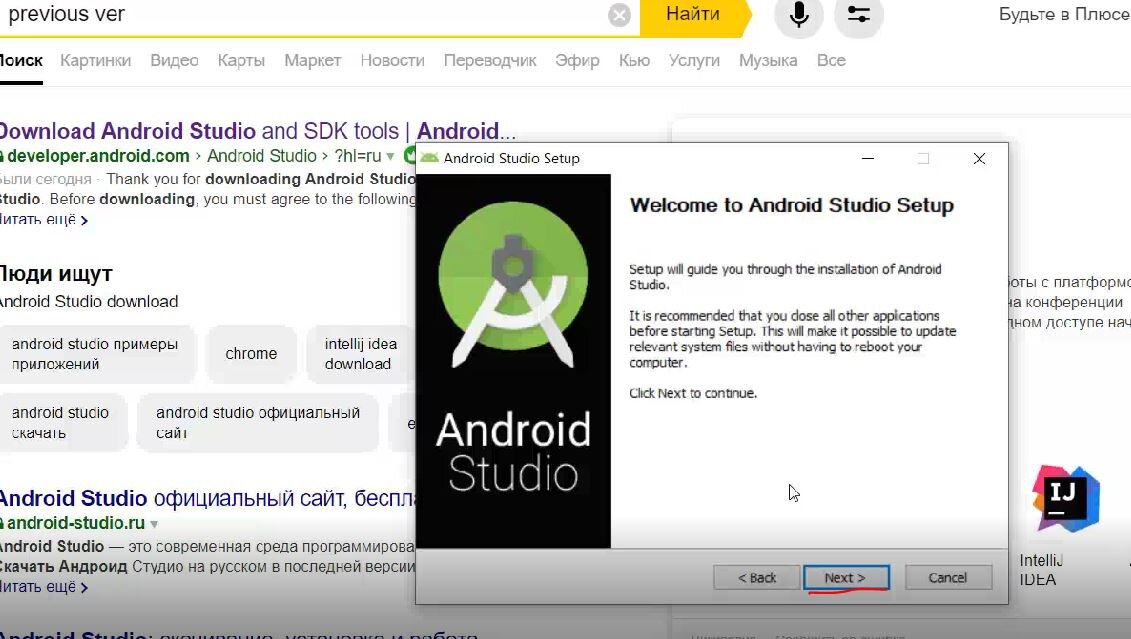
Task: Click Читать ещё under developer.android.com result
Action: [44, 219]
